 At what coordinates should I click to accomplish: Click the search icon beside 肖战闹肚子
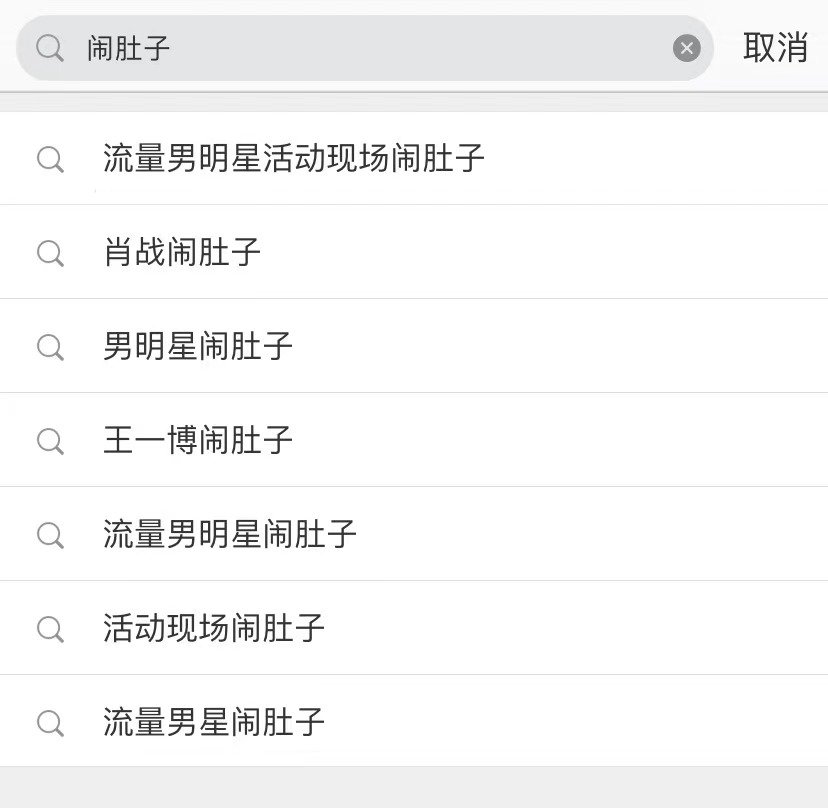pyautogui.click(x=51, y=253)
